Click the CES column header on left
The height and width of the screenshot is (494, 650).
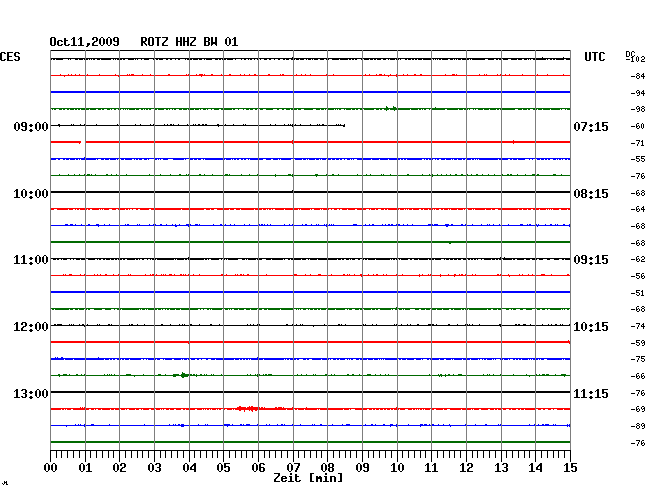pos(10,57)
